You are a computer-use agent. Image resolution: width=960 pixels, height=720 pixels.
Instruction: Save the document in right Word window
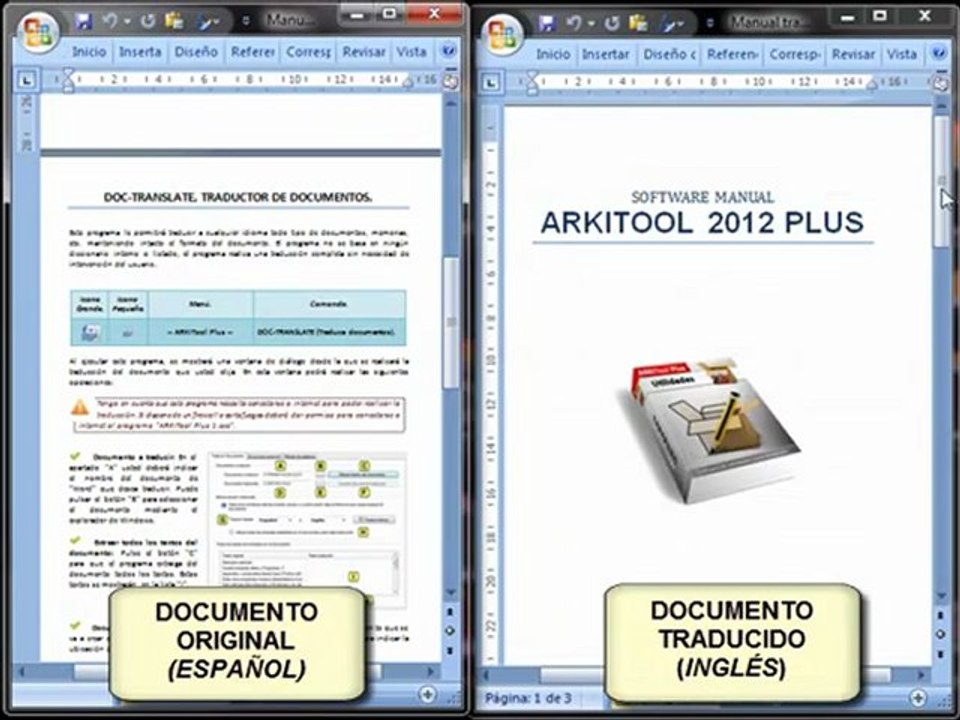point(547,23)
